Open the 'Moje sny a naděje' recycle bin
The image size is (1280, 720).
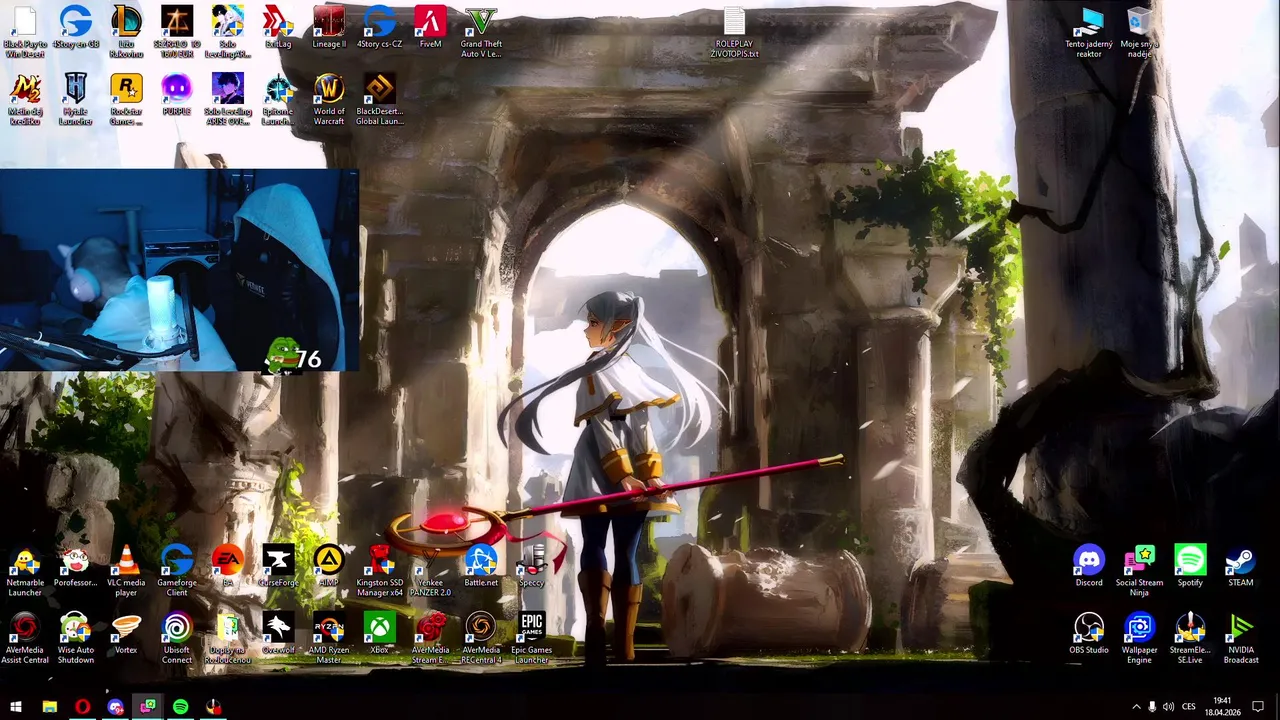click(x=1139, y=32)
